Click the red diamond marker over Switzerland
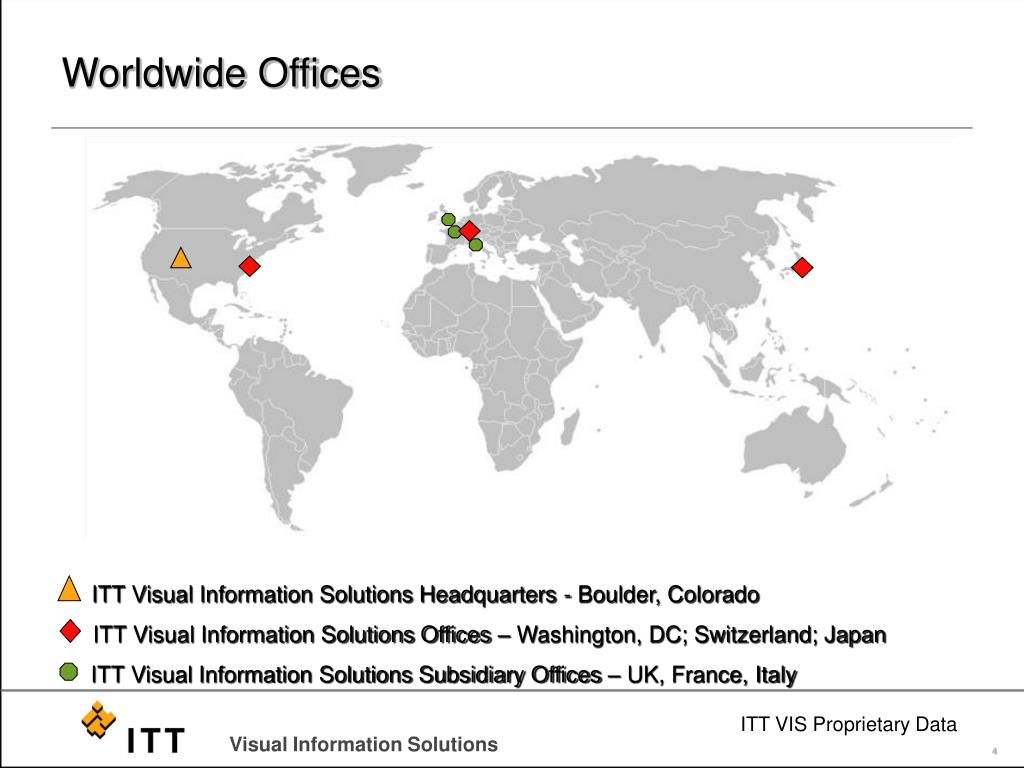Viewport: 1024px width, 768px height. 469,231
